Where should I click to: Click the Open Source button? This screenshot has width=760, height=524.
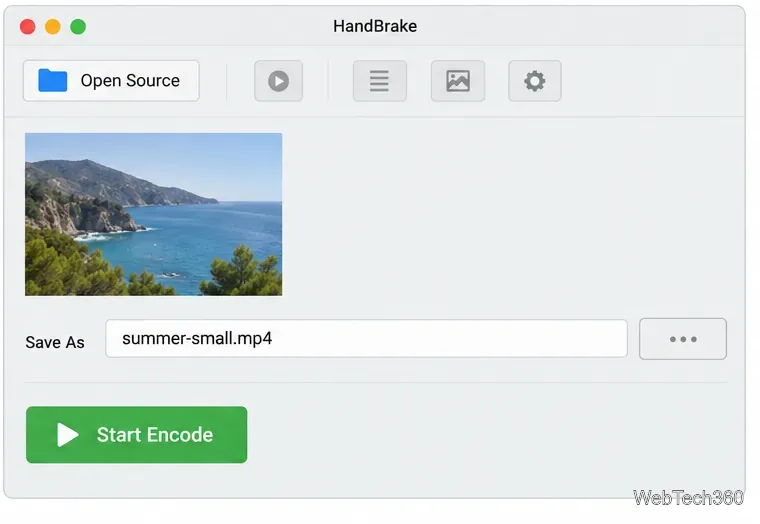tap(111, 80)
